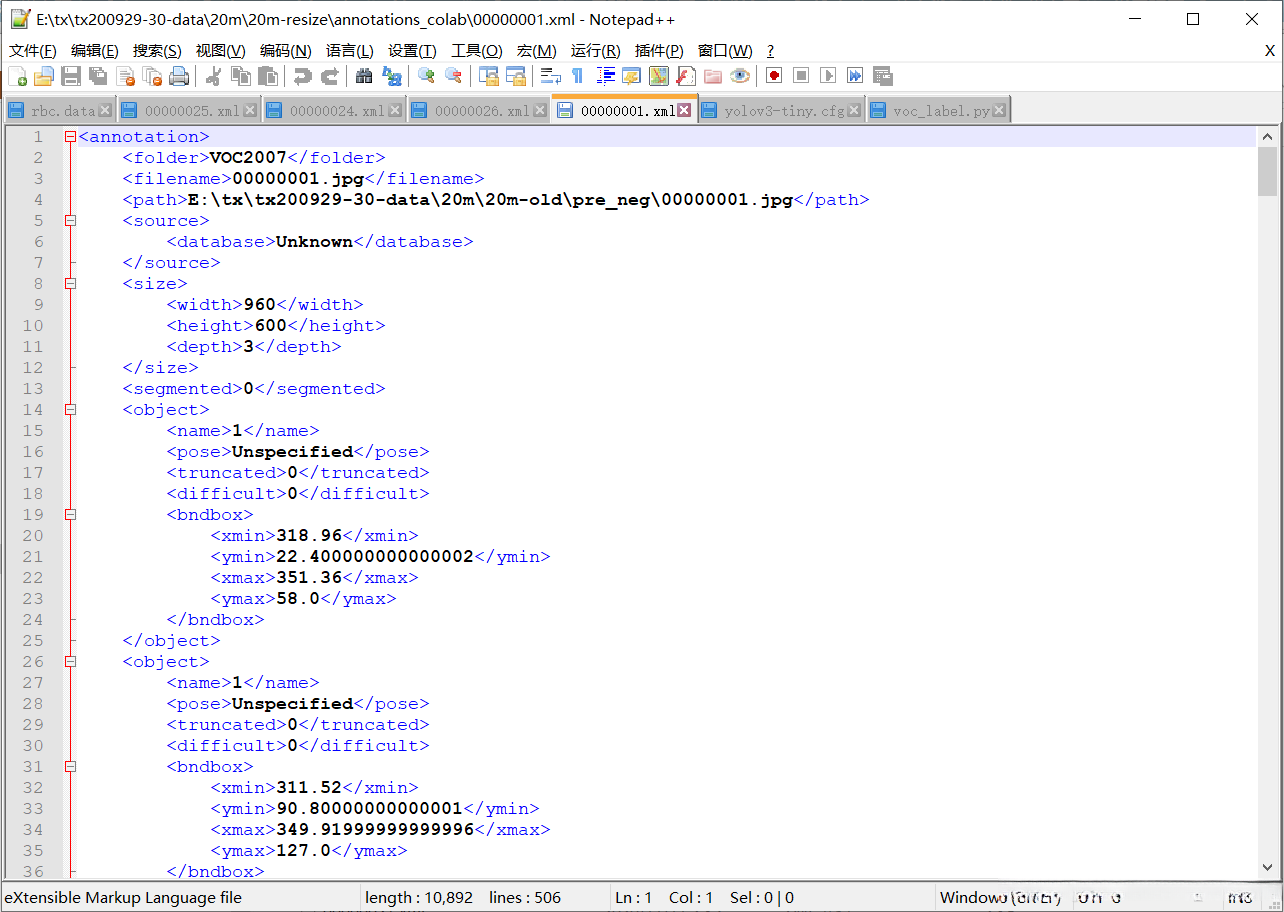Click the Save file toolbar icon

coord(71,76)
